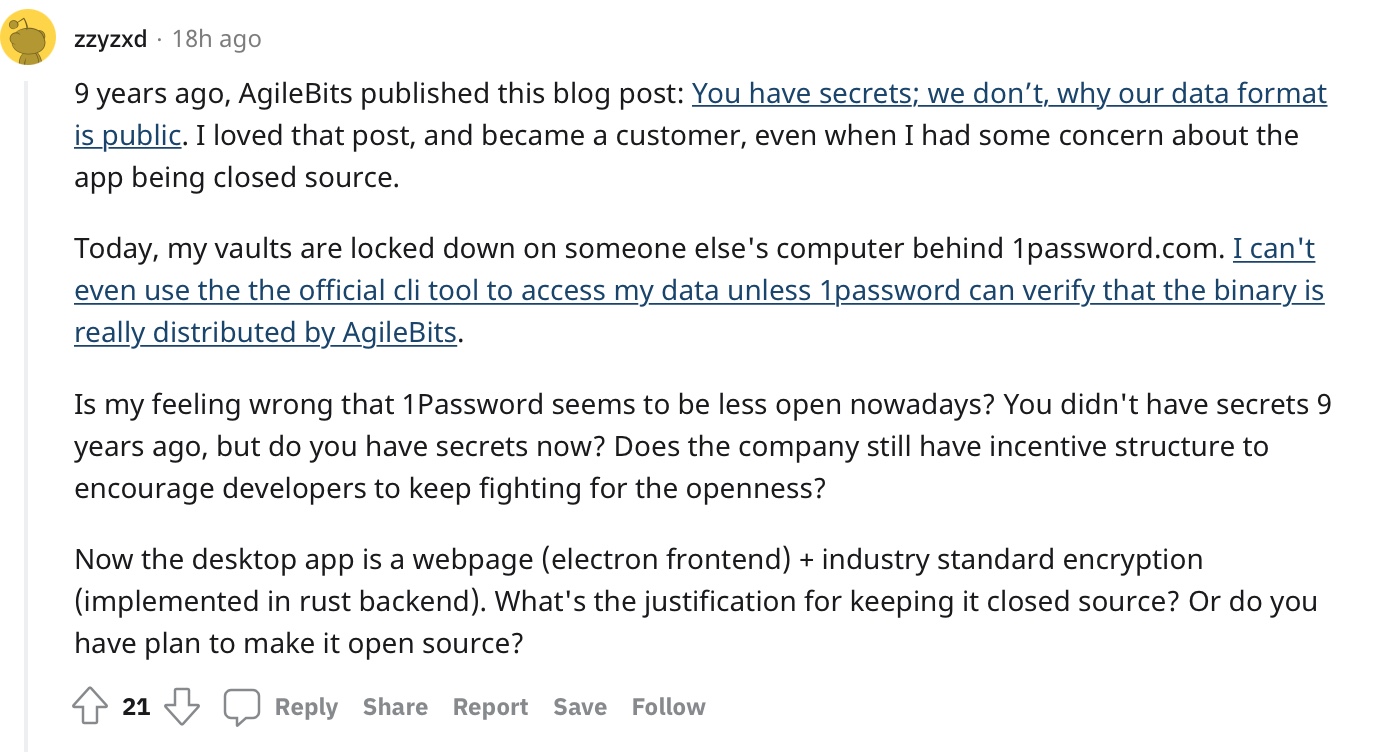The image size is (1382, 752).
Task: Click the speech bubble reply icon
Action: click(x=241, y=707)
